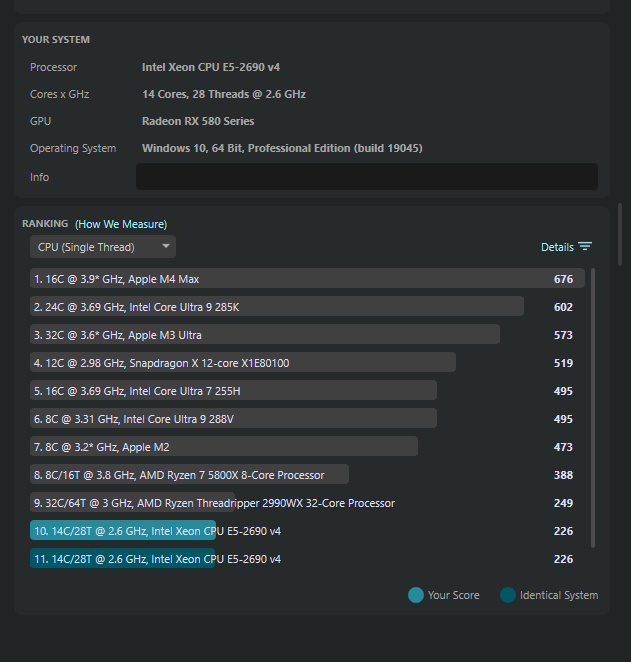The height and width of the screenshot is (662, 631).
Task: Select the Threadripper 2990WX ranking row
Action: click(307, 503)
